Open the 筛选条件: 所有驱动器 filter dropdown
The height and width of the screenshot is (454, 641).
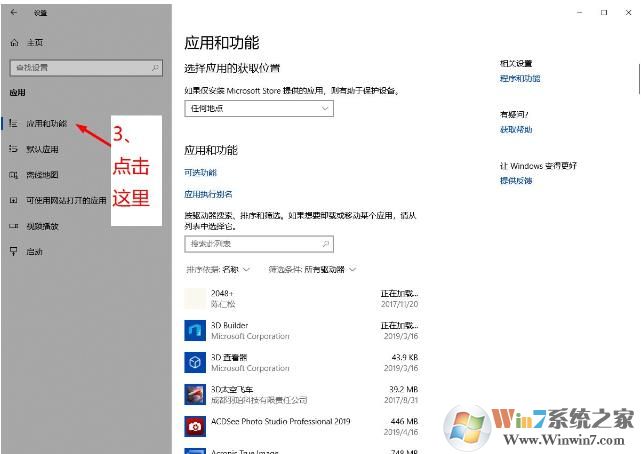click(x=312, y=269)
